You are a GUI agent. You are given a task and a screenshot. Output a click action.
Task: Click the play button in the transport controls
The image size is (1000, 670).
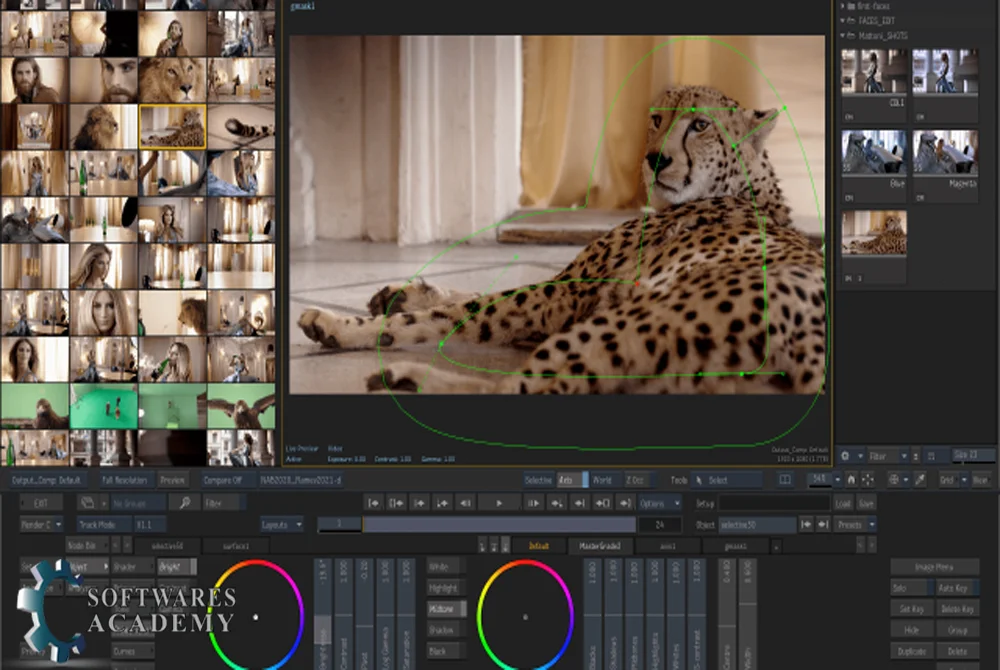[x=499, y=503]
